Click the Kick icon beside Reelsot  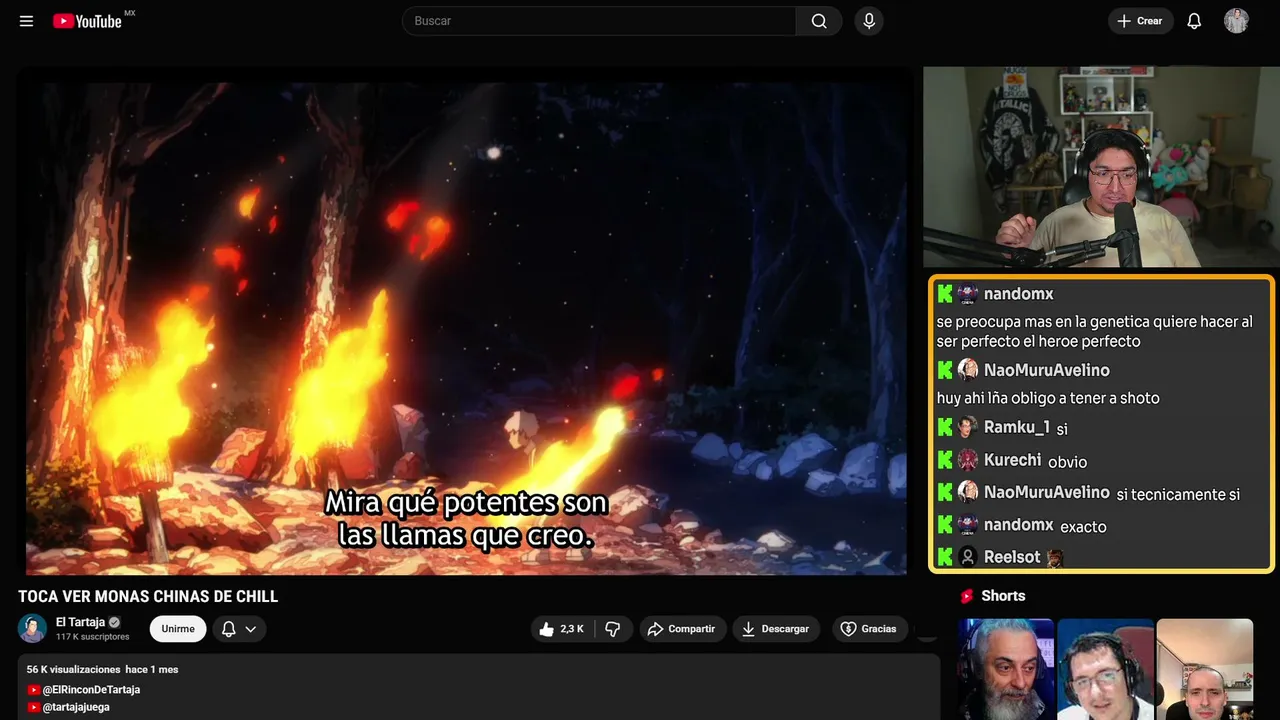point(945,557)
